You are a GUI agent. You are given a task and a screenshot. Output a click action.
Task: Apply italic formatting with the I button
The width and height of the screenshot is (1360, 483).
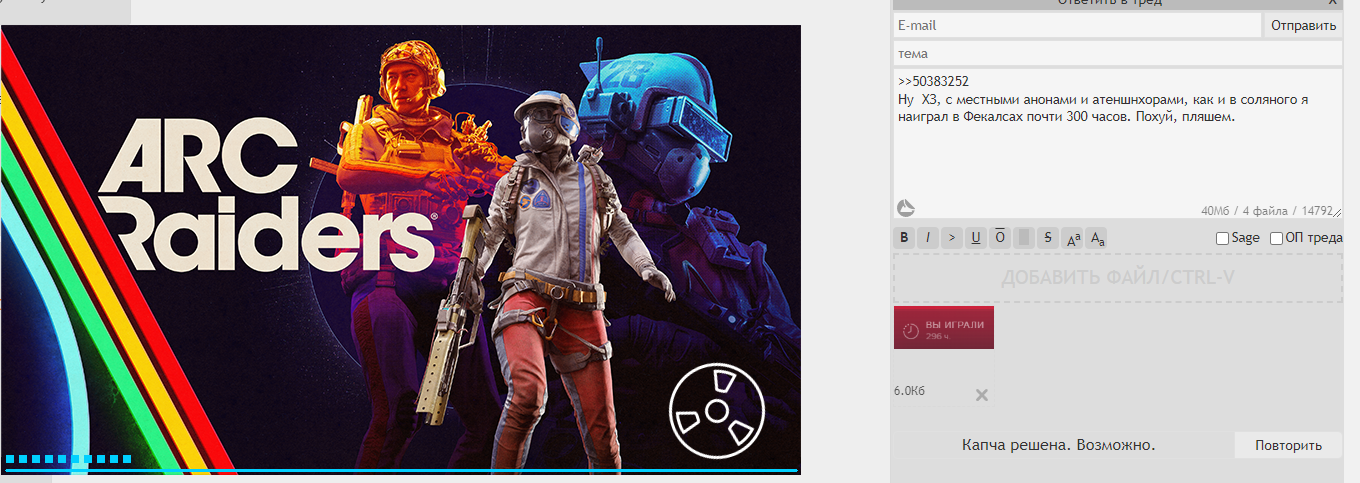point(928,237)
